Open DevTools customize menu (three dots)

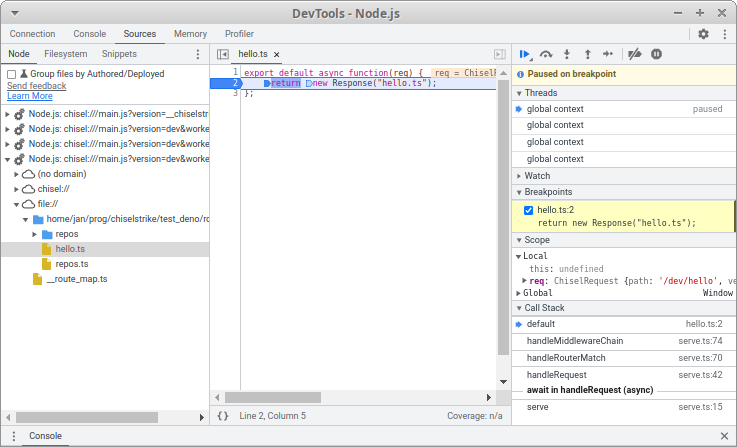click(x=725, y=34)
